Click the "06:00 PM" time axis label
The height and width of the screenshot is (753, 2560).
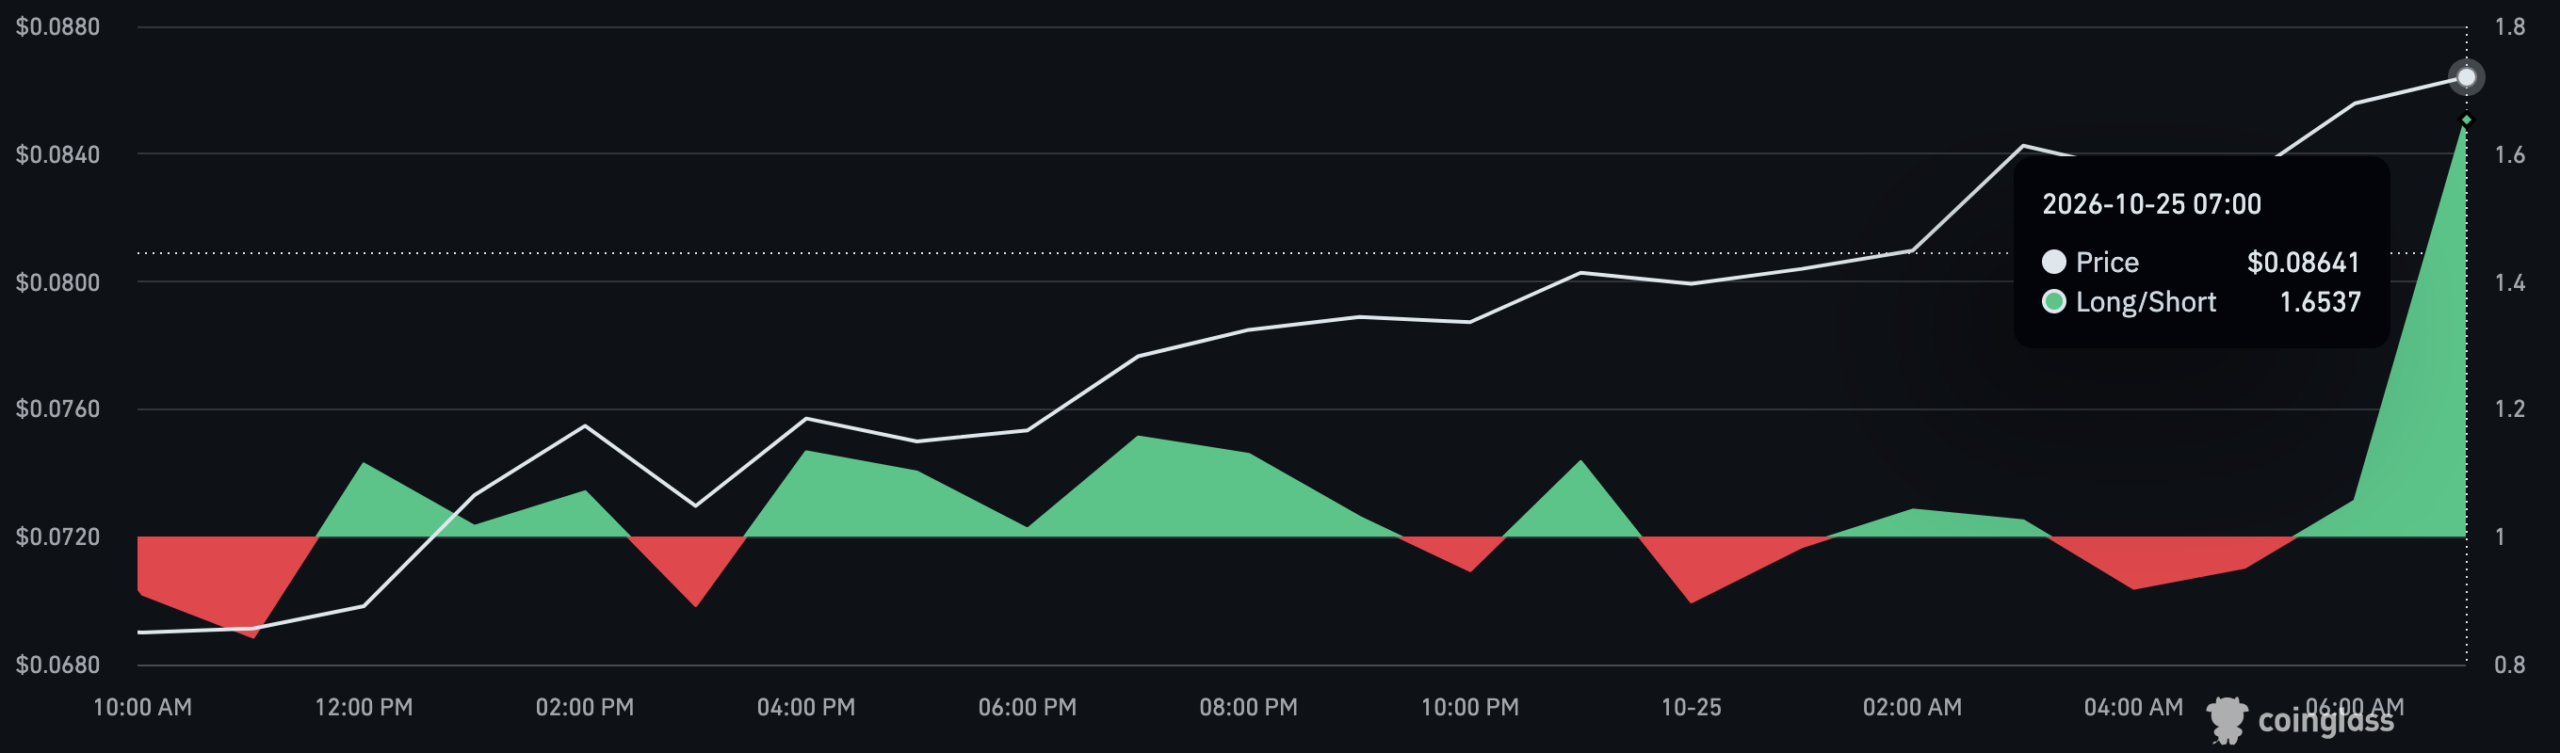point(1028,708)
